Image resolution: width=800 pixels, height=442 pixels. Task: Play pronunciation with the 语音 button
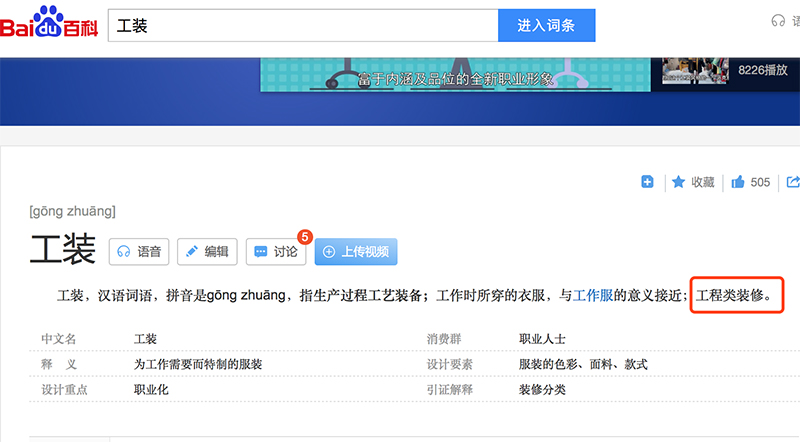[139, 252]
